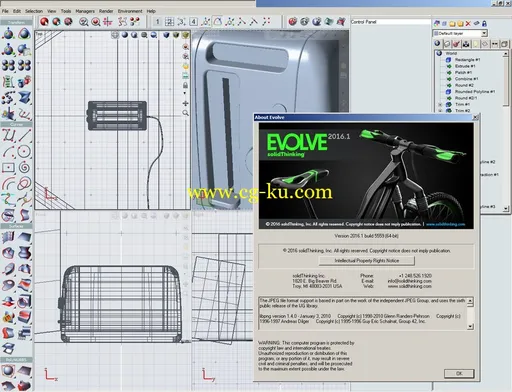Select Rectangle #1 in World browser
512x392 pixels.
pos(467,60)
